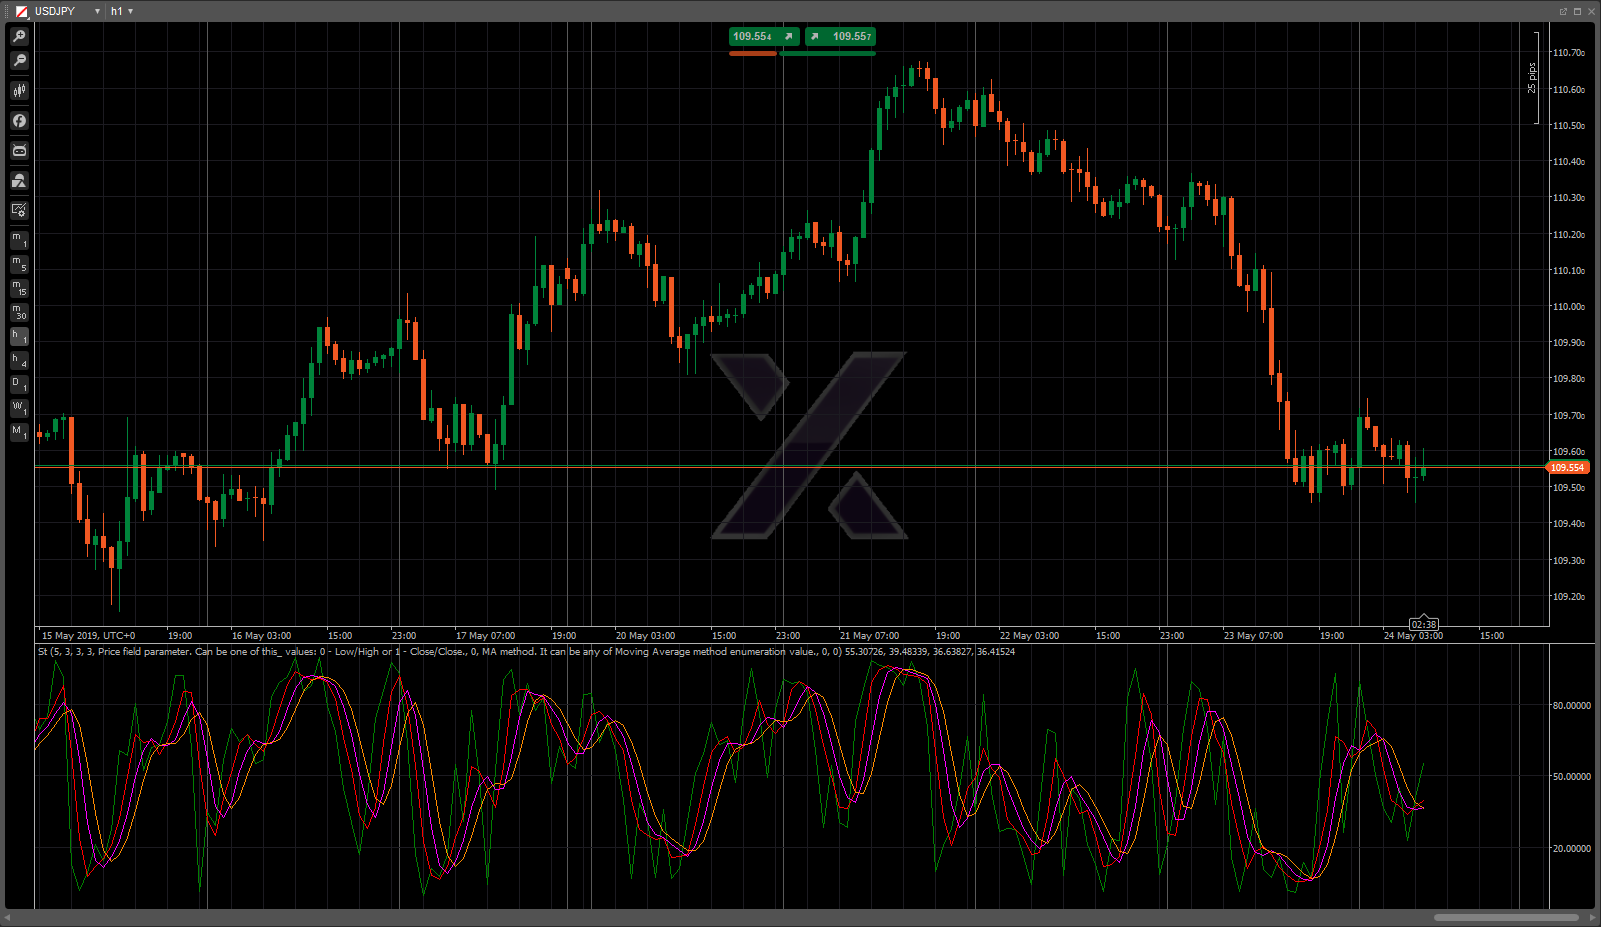This screenshot has height=927, width=1601.
Task: Open the cBot robot icon
Action: [19, 151]
